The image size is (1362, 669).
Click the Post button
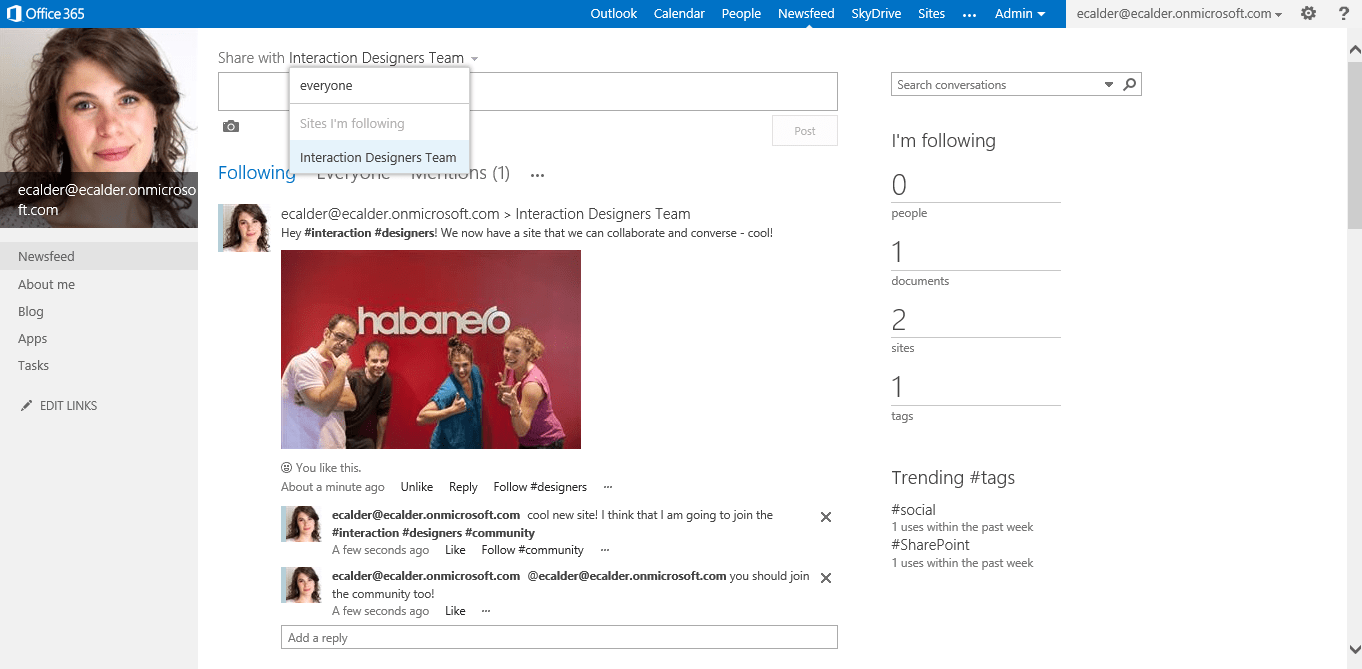[x=805, y=131]
